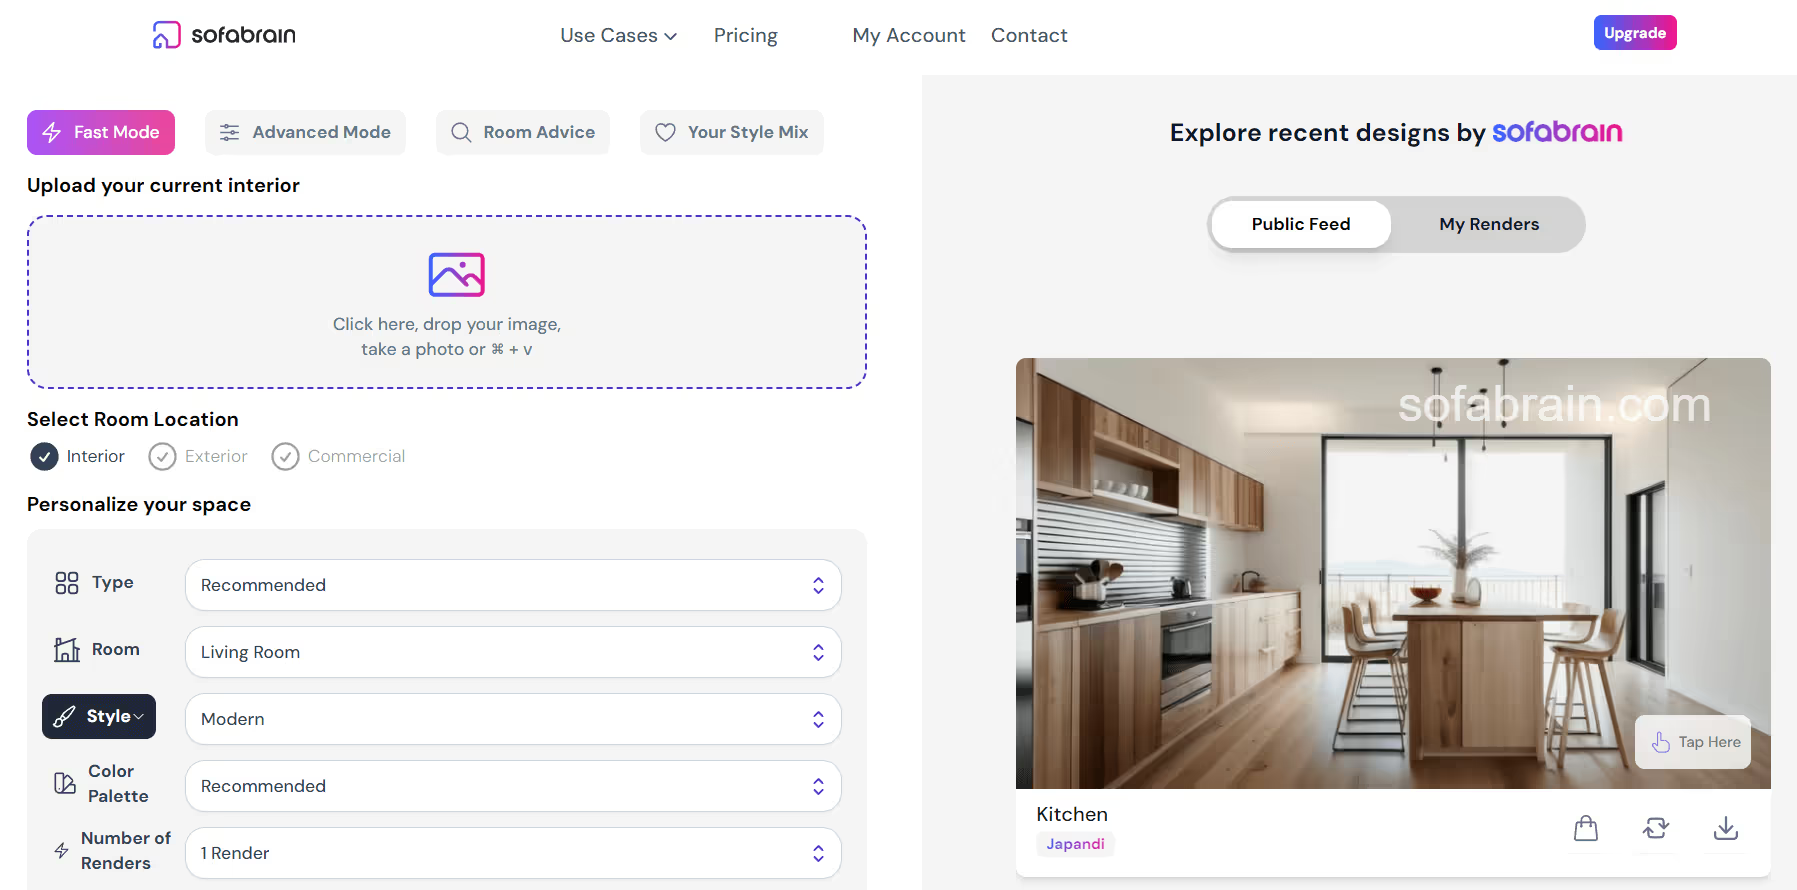Click the Number of Renders lightning icon
This screenshot has width=1797, height=890.
click(x=62, y=850)
